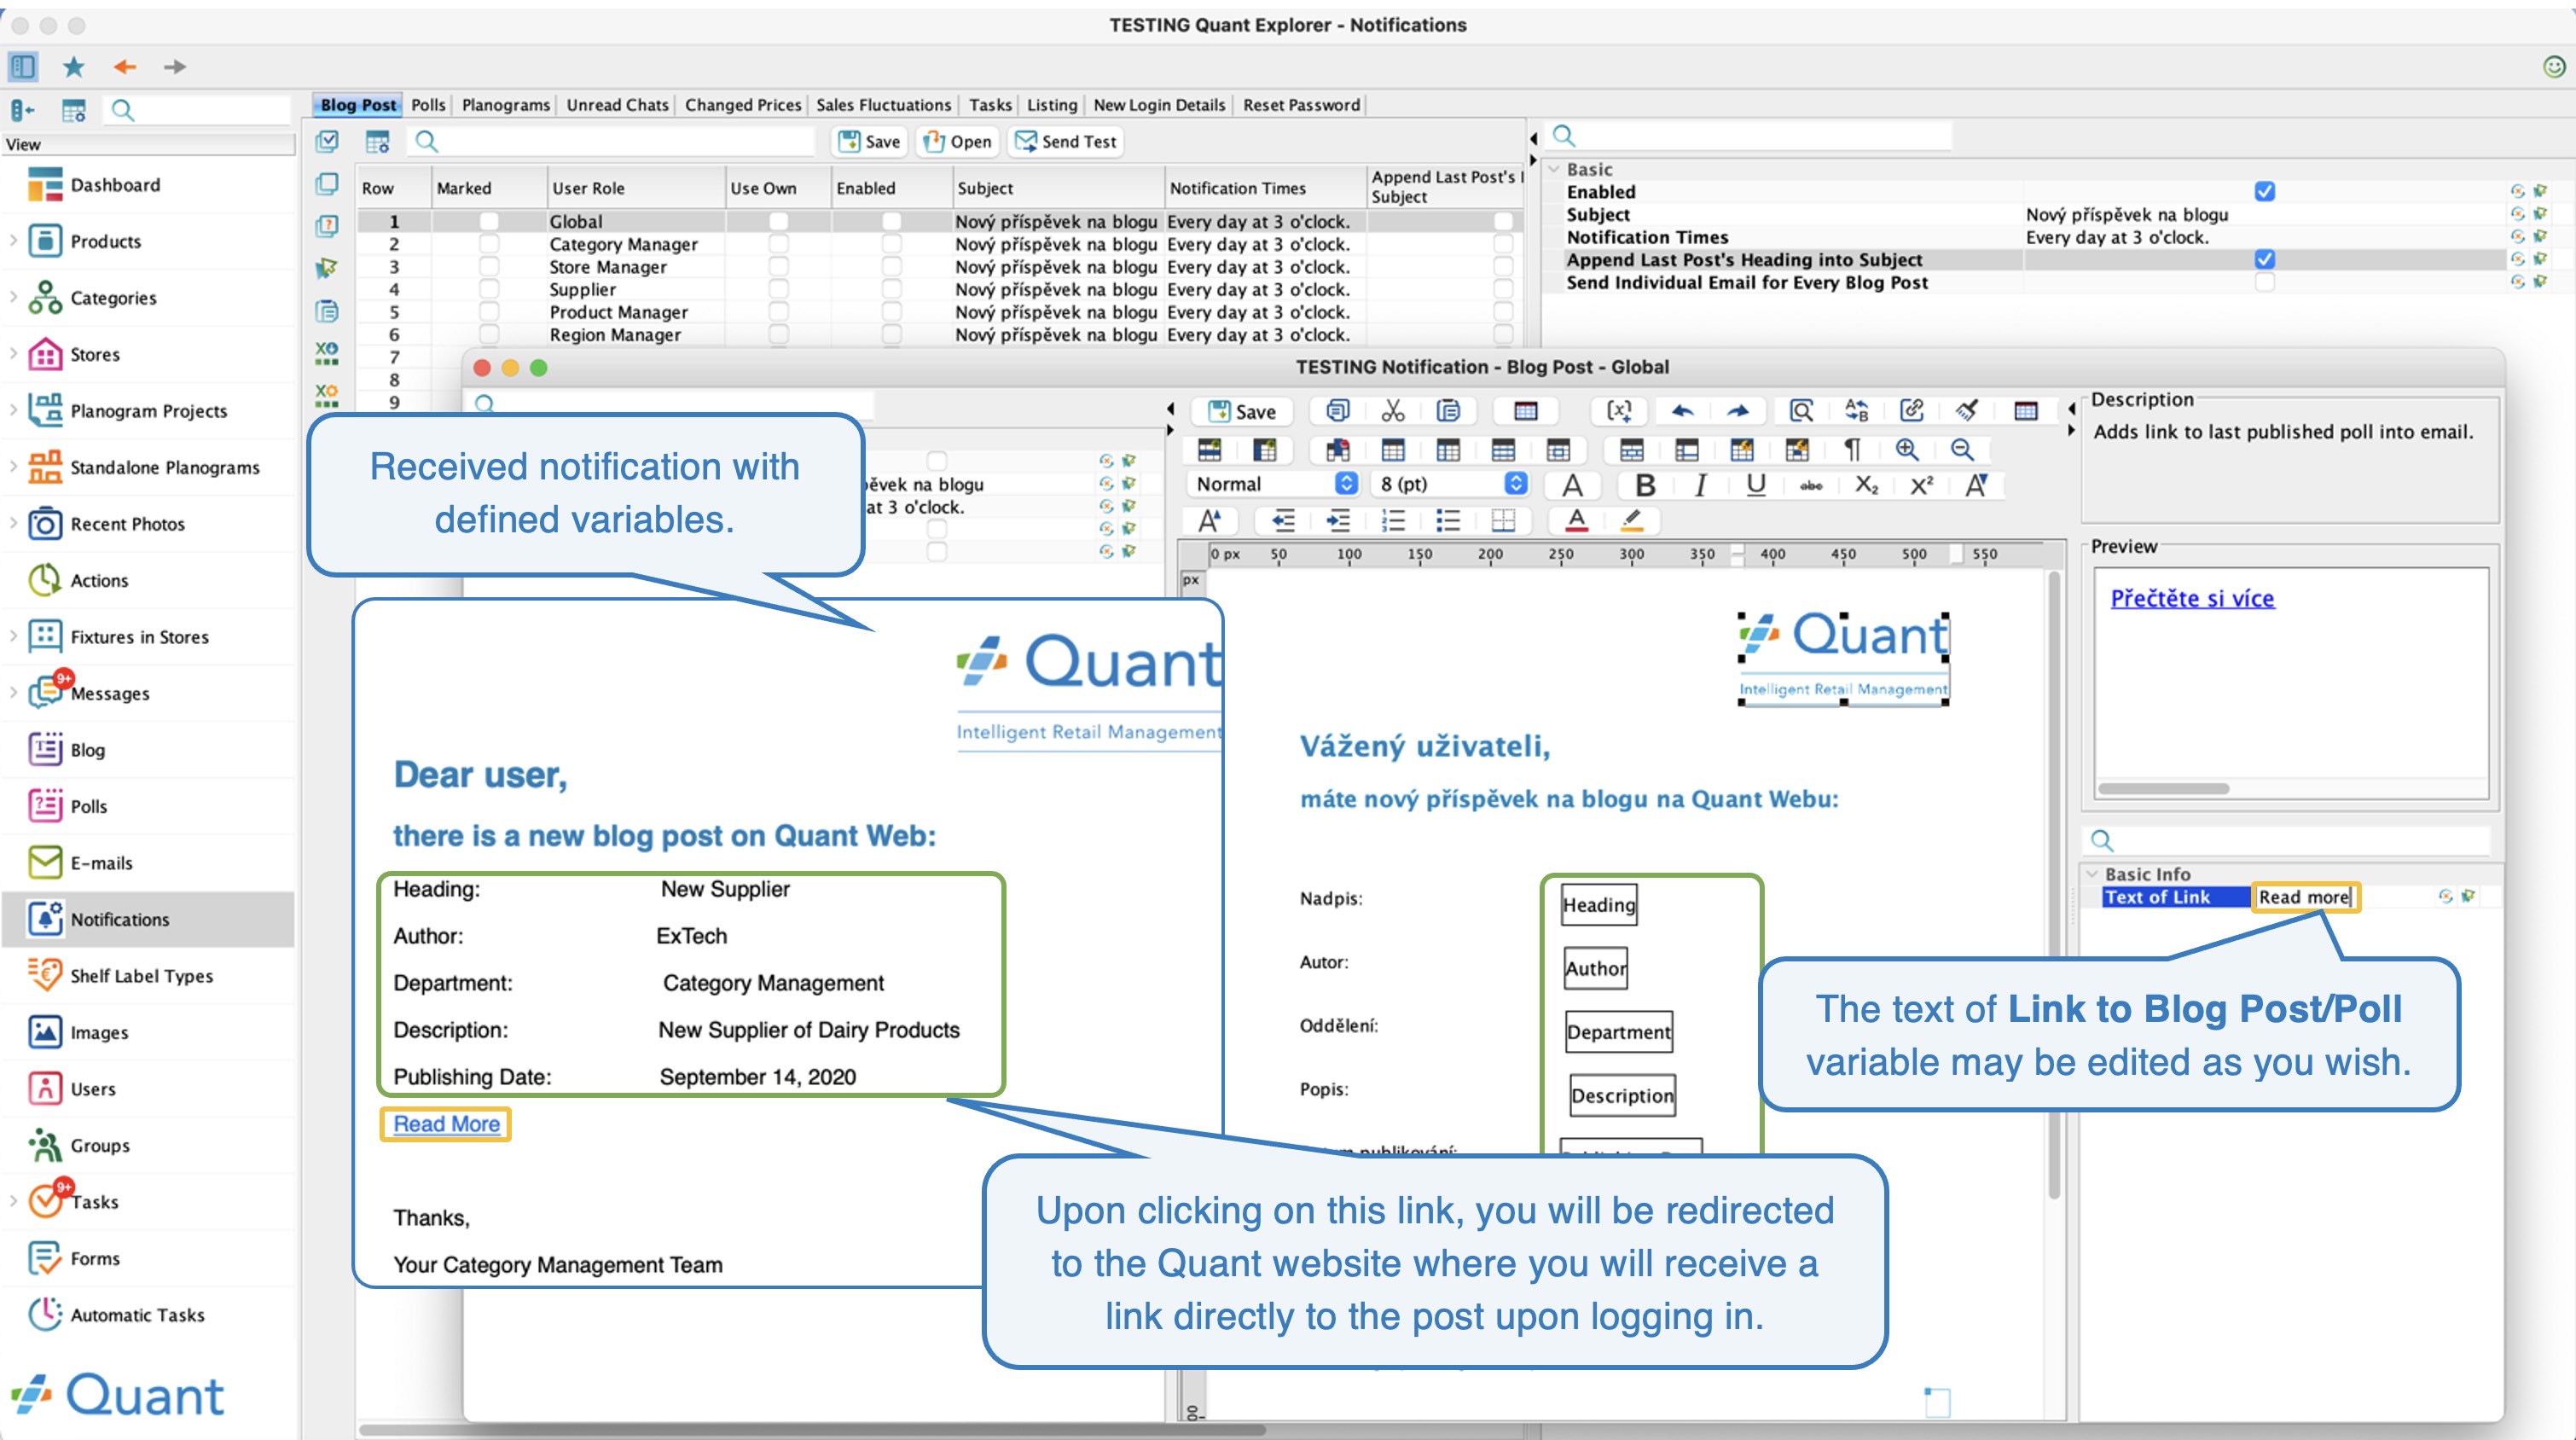
Task: Switch to the Planograms tab
Action: click(x=506, y=105)
